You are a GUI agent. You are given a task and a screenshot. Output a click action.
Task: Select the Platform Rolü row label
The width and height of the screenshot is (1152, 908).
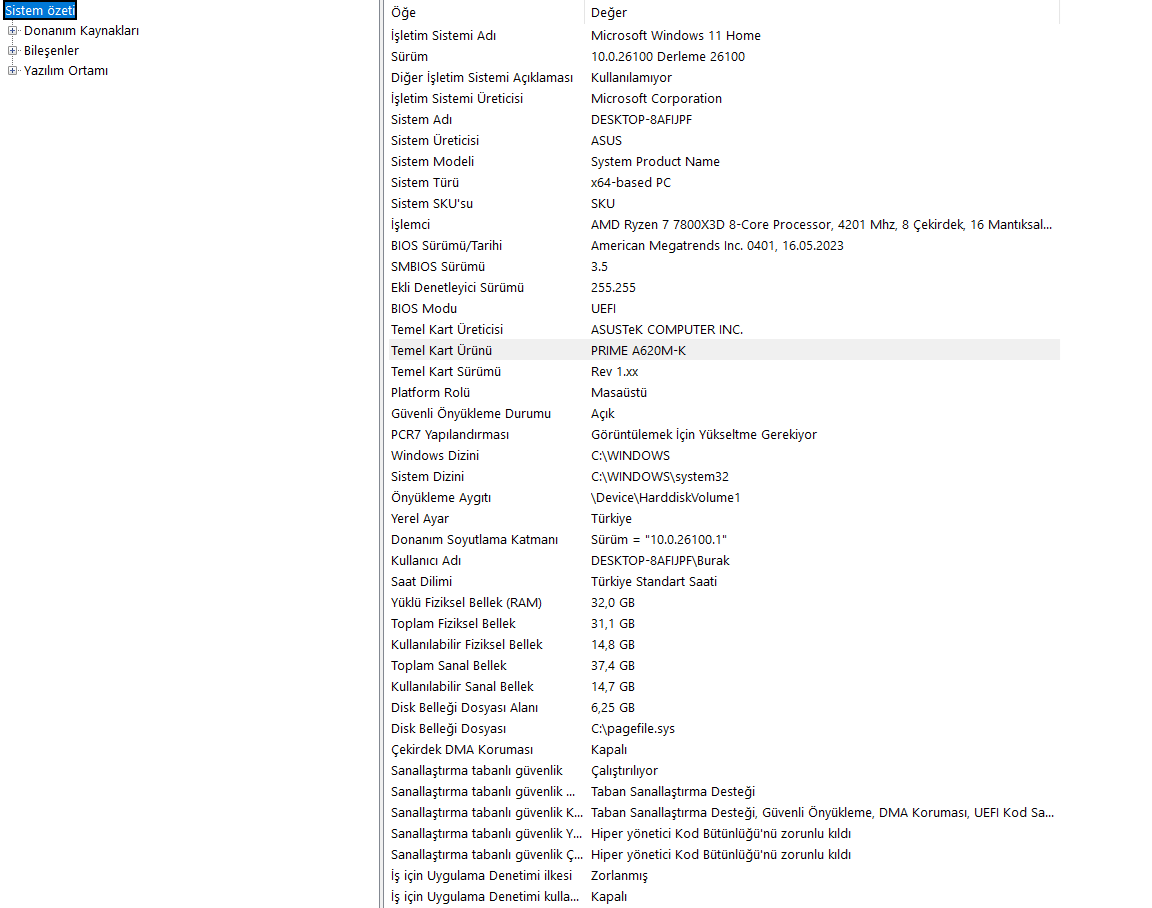[x=430, y=393]
